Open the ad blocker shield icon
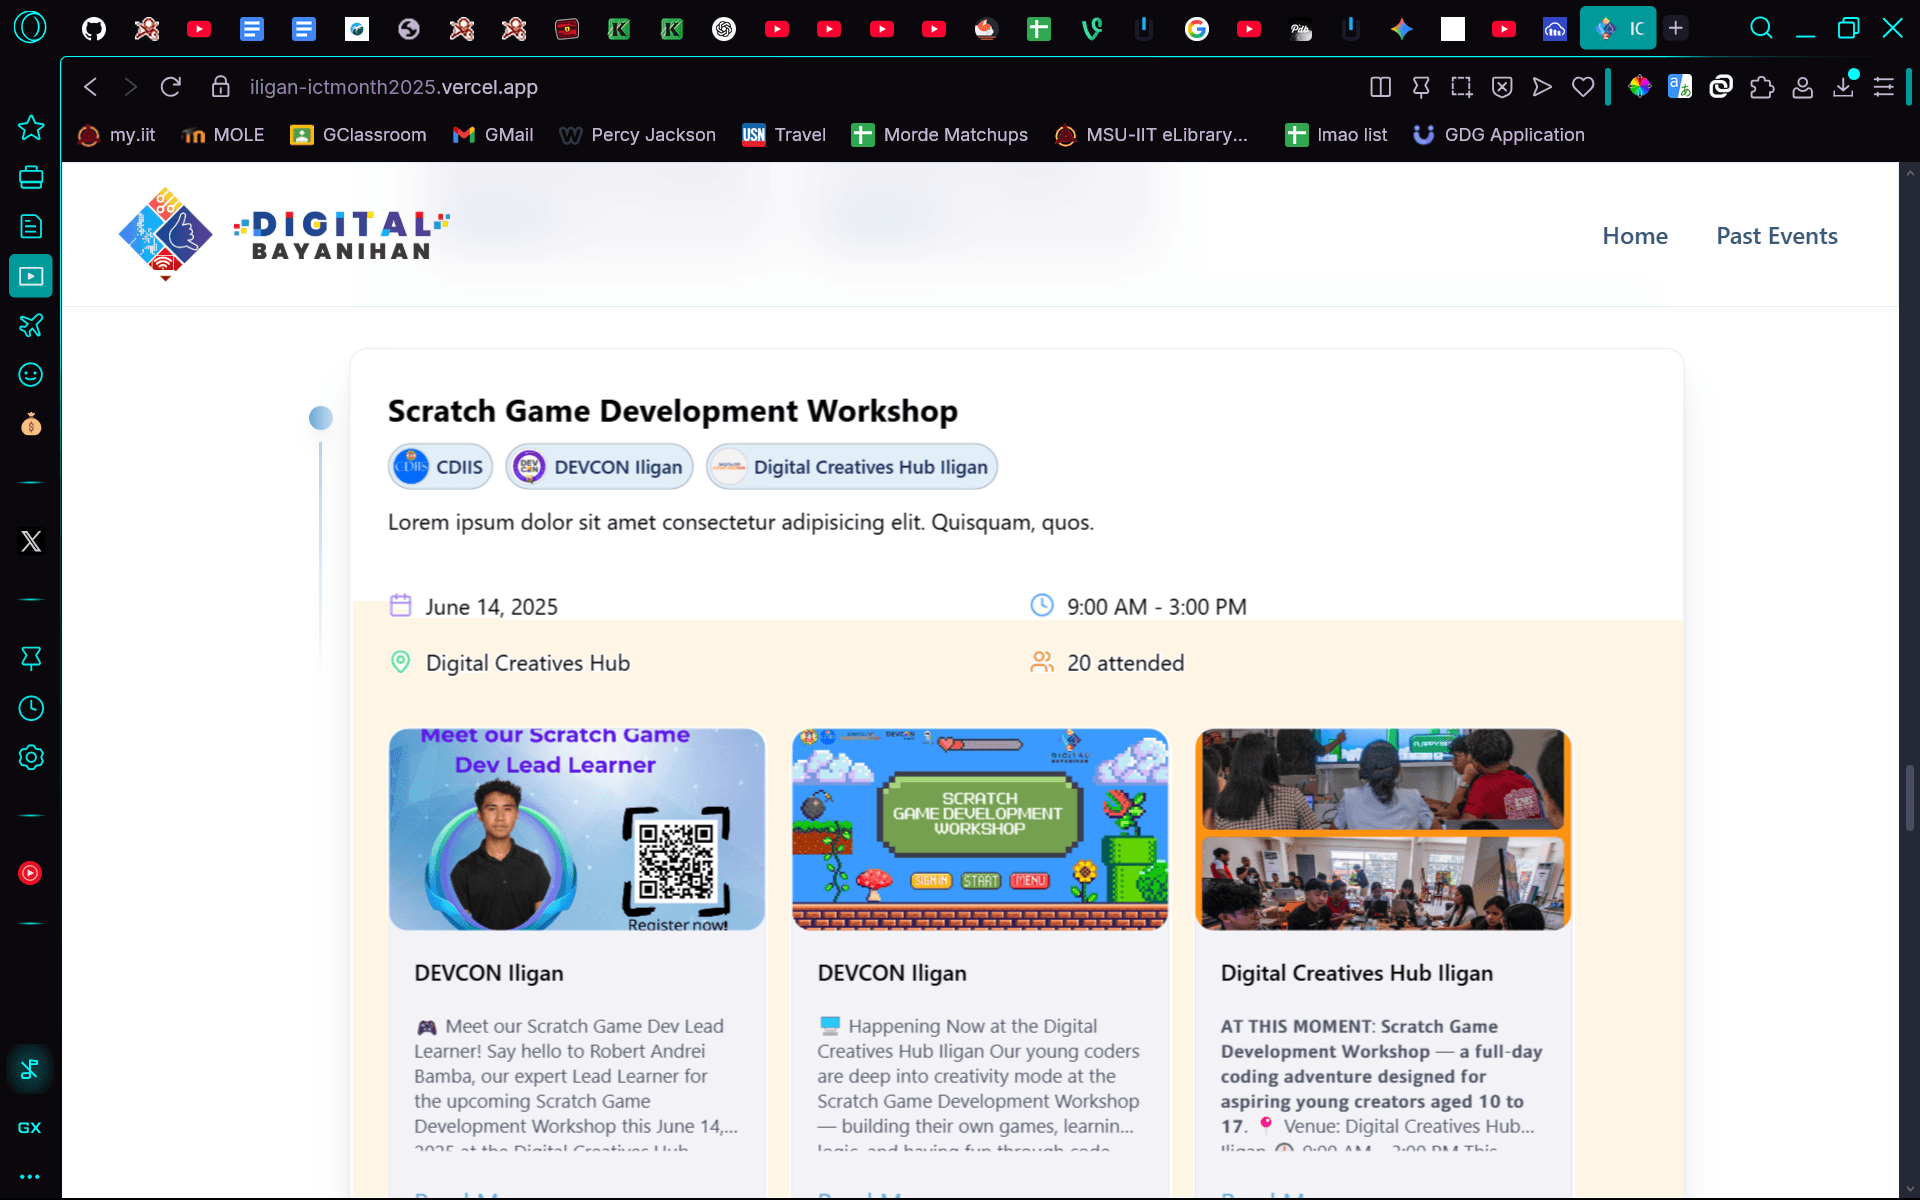This screenshot has height=1200, width=1920. (1502, 87)
